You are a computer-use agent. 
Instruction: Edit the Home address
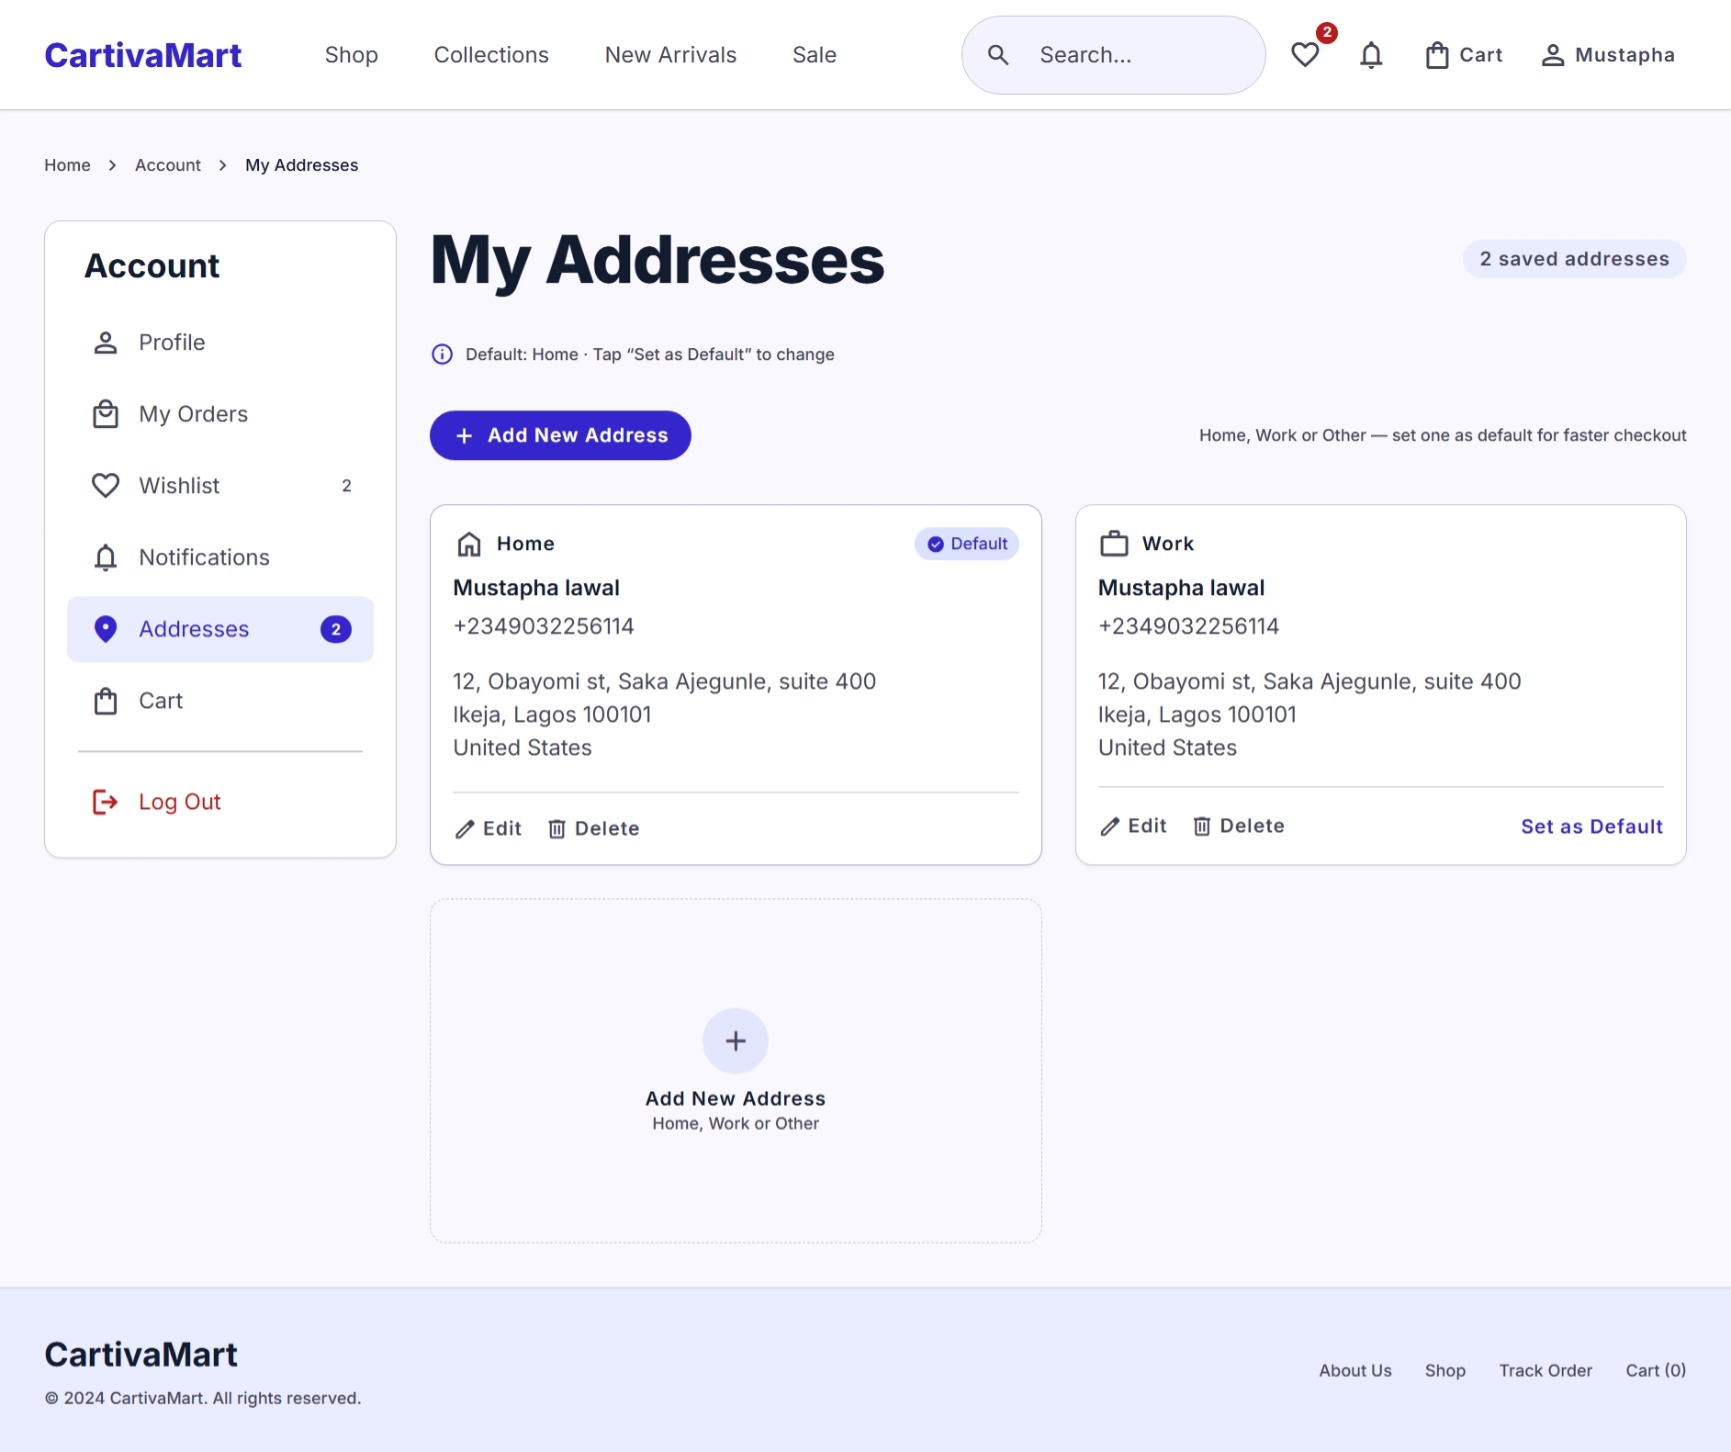click(x=488, y=829)
